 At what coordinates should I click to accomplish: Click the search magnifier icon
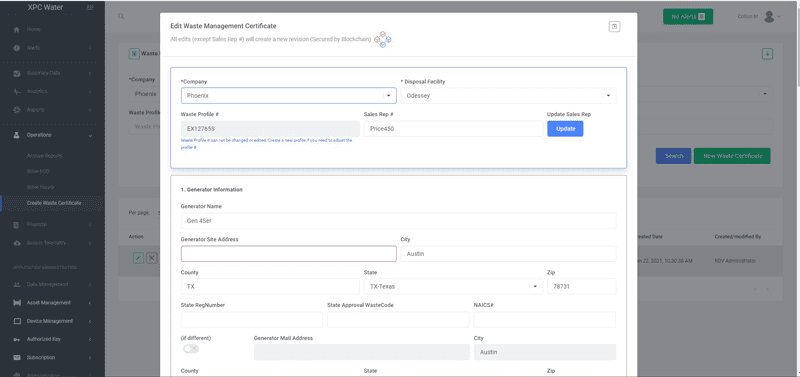coord(121,16)
